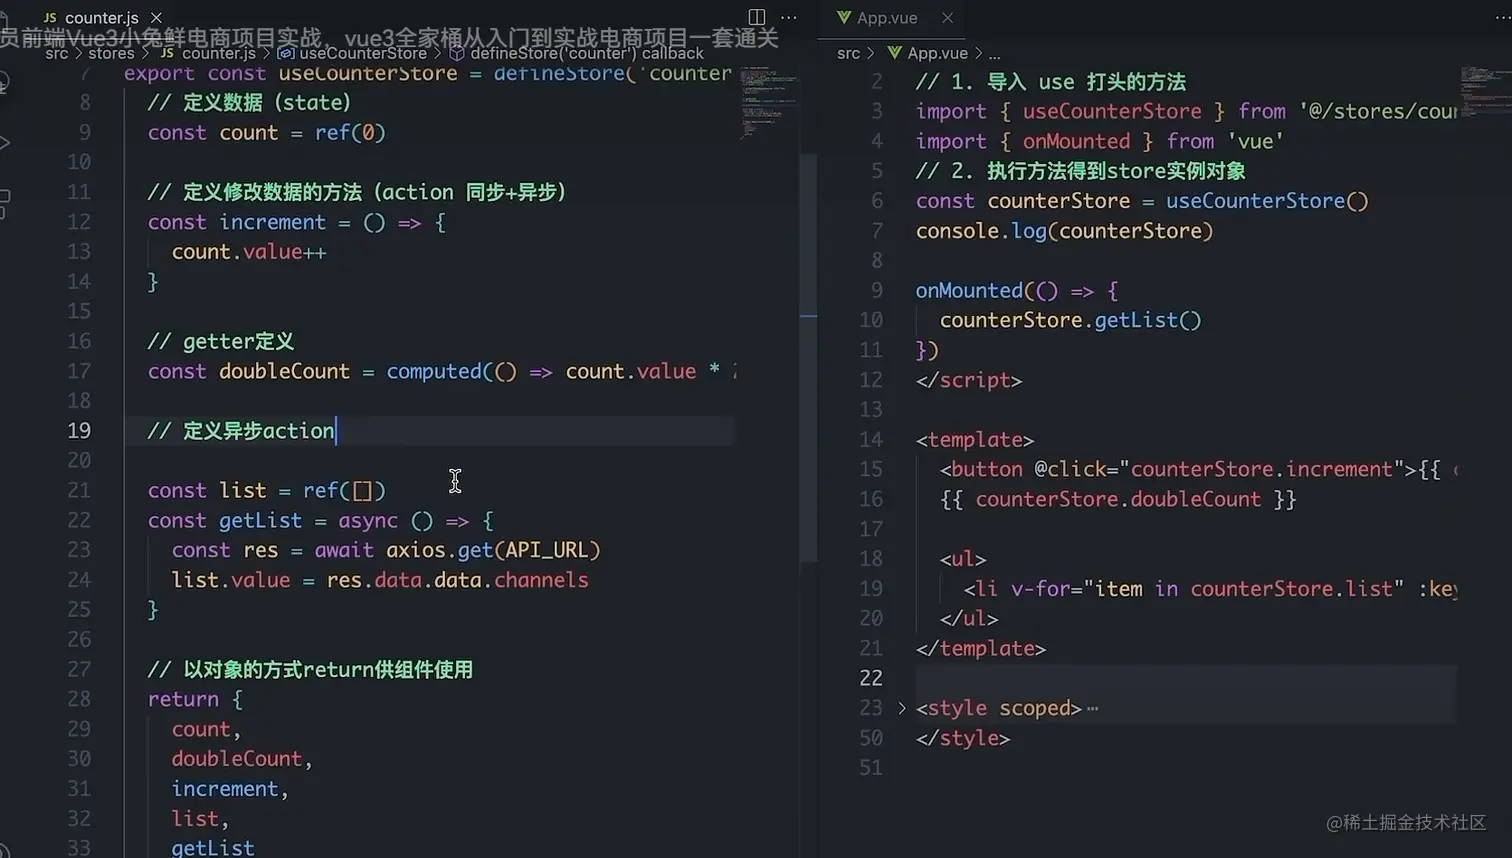Click '<style scoped>' on line 23

pyautogui.click(x=999, y=708)
